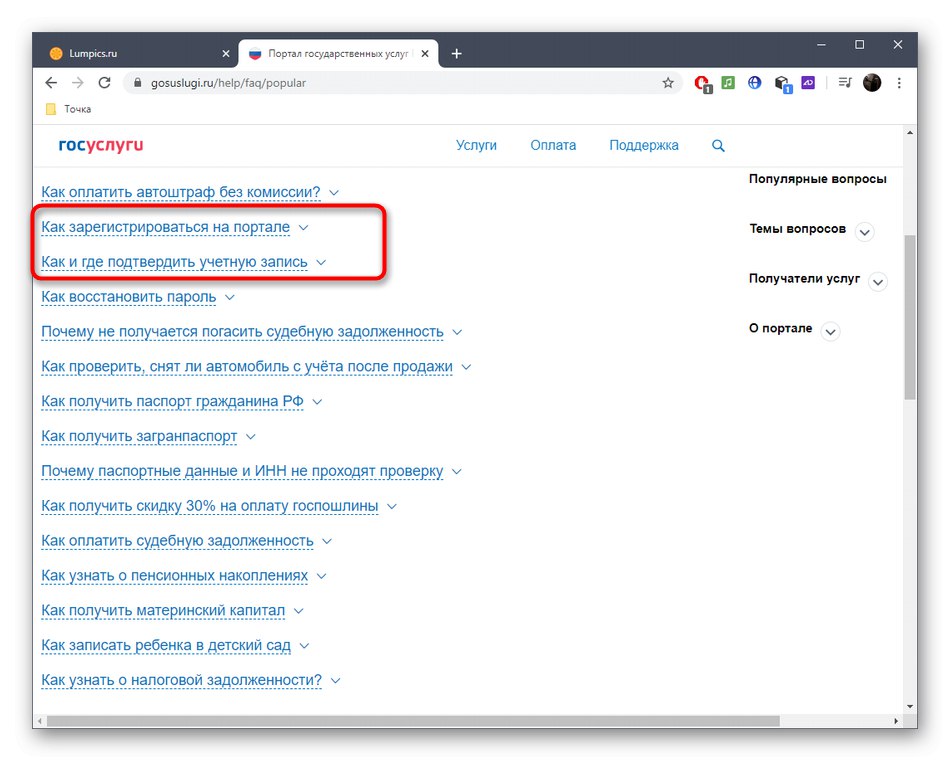Expand chevron beside паспорт гражданина РФ
The width and height of the screenshot is (950, 761).
point(317,402)
